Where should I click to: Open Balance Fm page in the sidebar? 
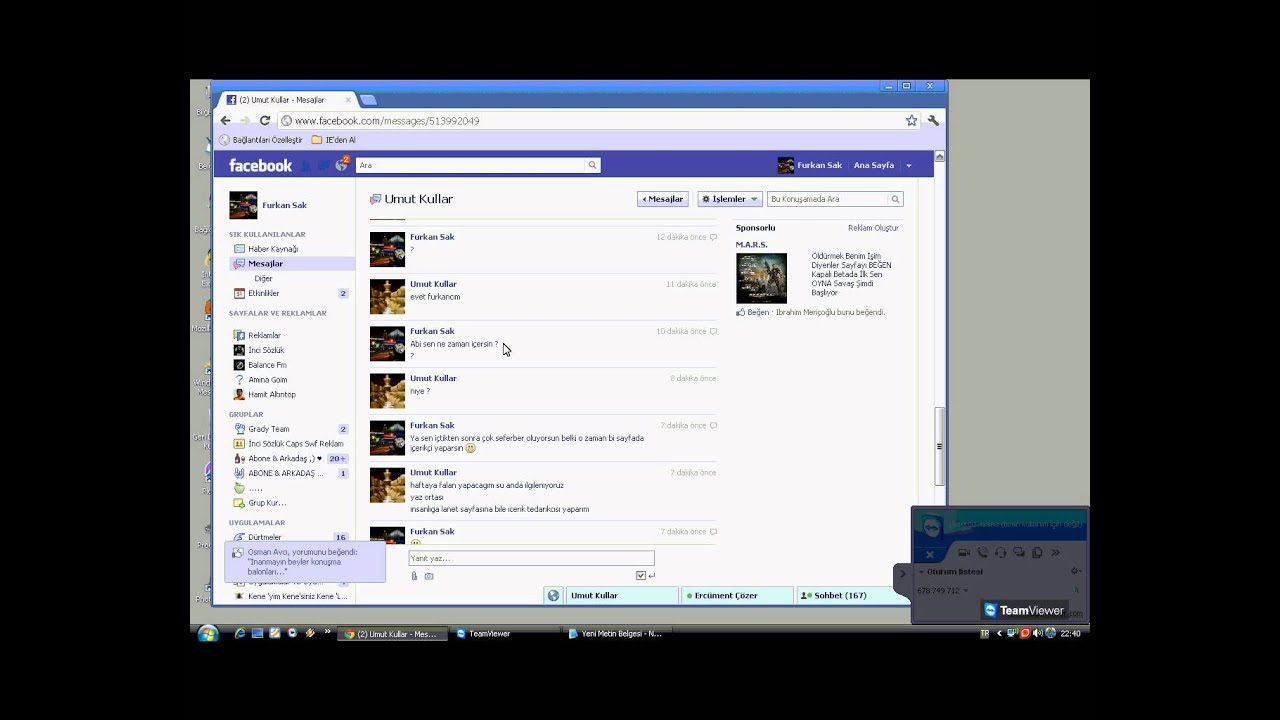[267, 366]
